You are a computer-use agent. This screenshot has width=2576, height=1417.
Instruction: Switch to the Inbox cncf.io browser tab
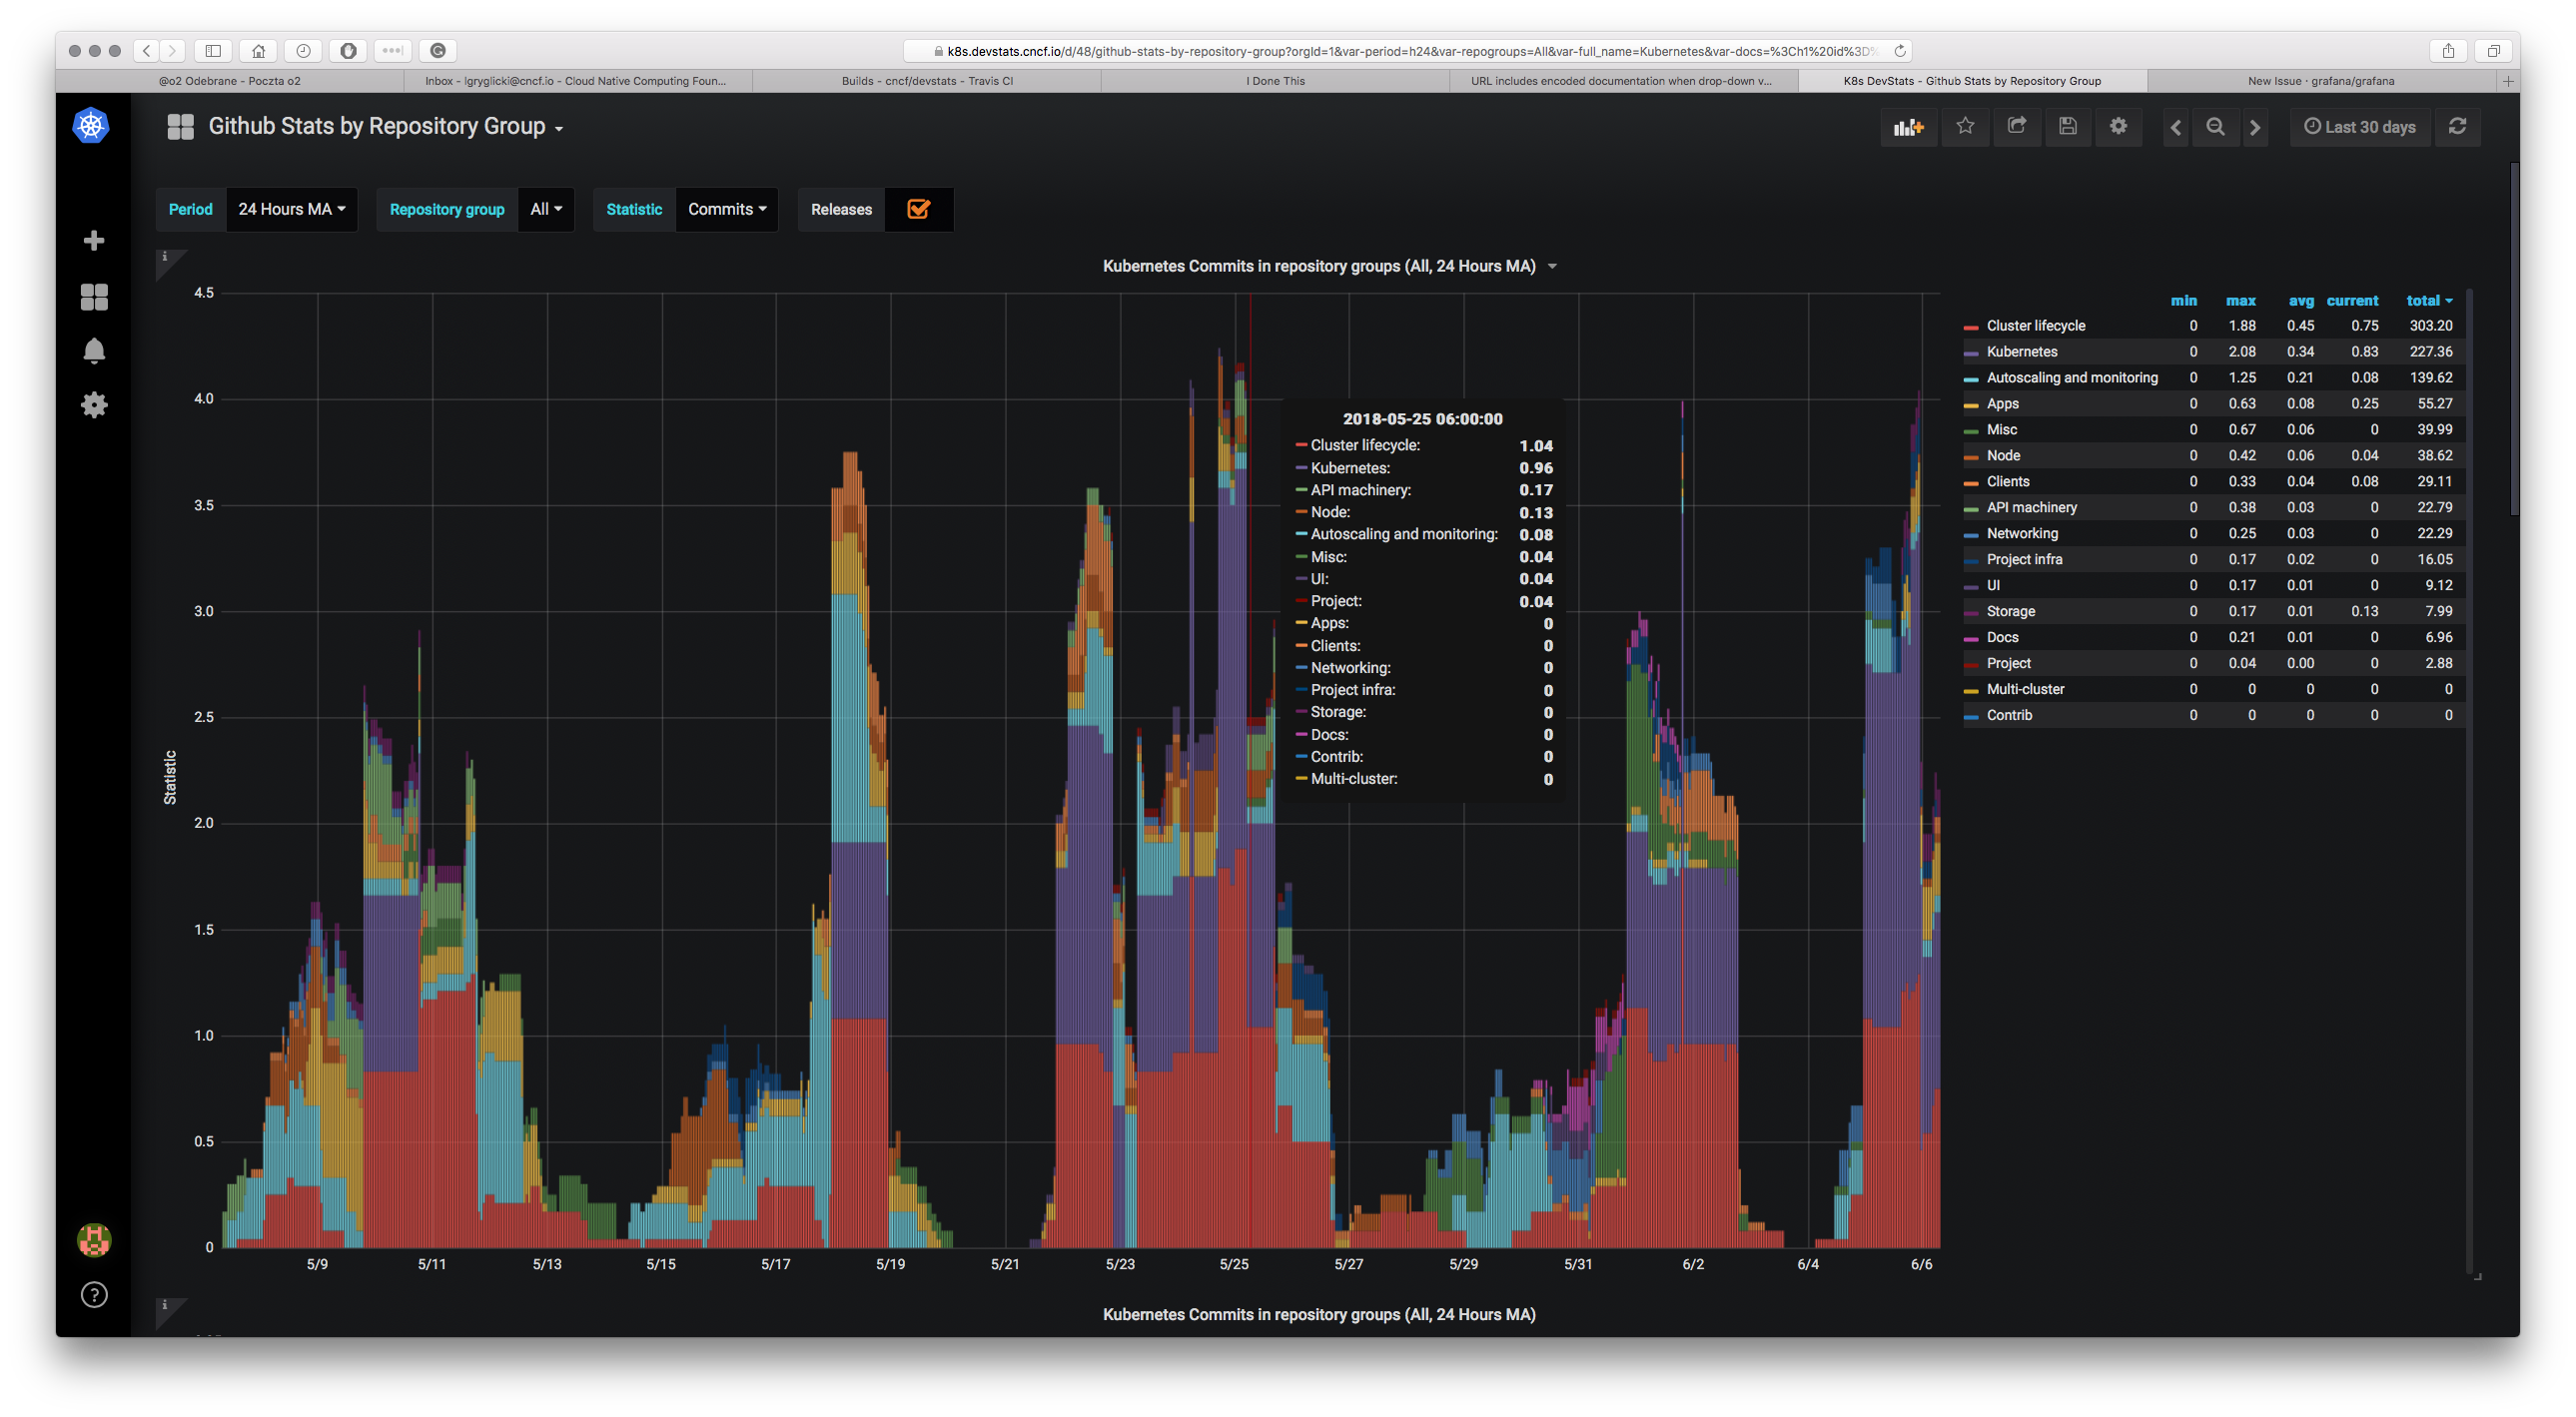click(576, 81)
